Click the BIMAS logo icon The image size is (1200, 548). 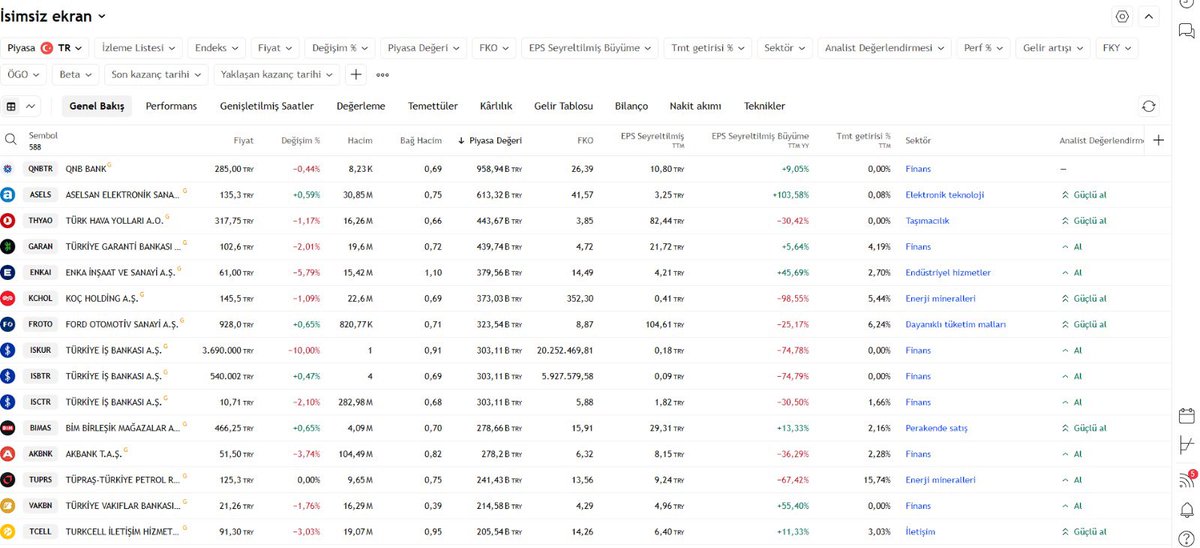[8, 427]
